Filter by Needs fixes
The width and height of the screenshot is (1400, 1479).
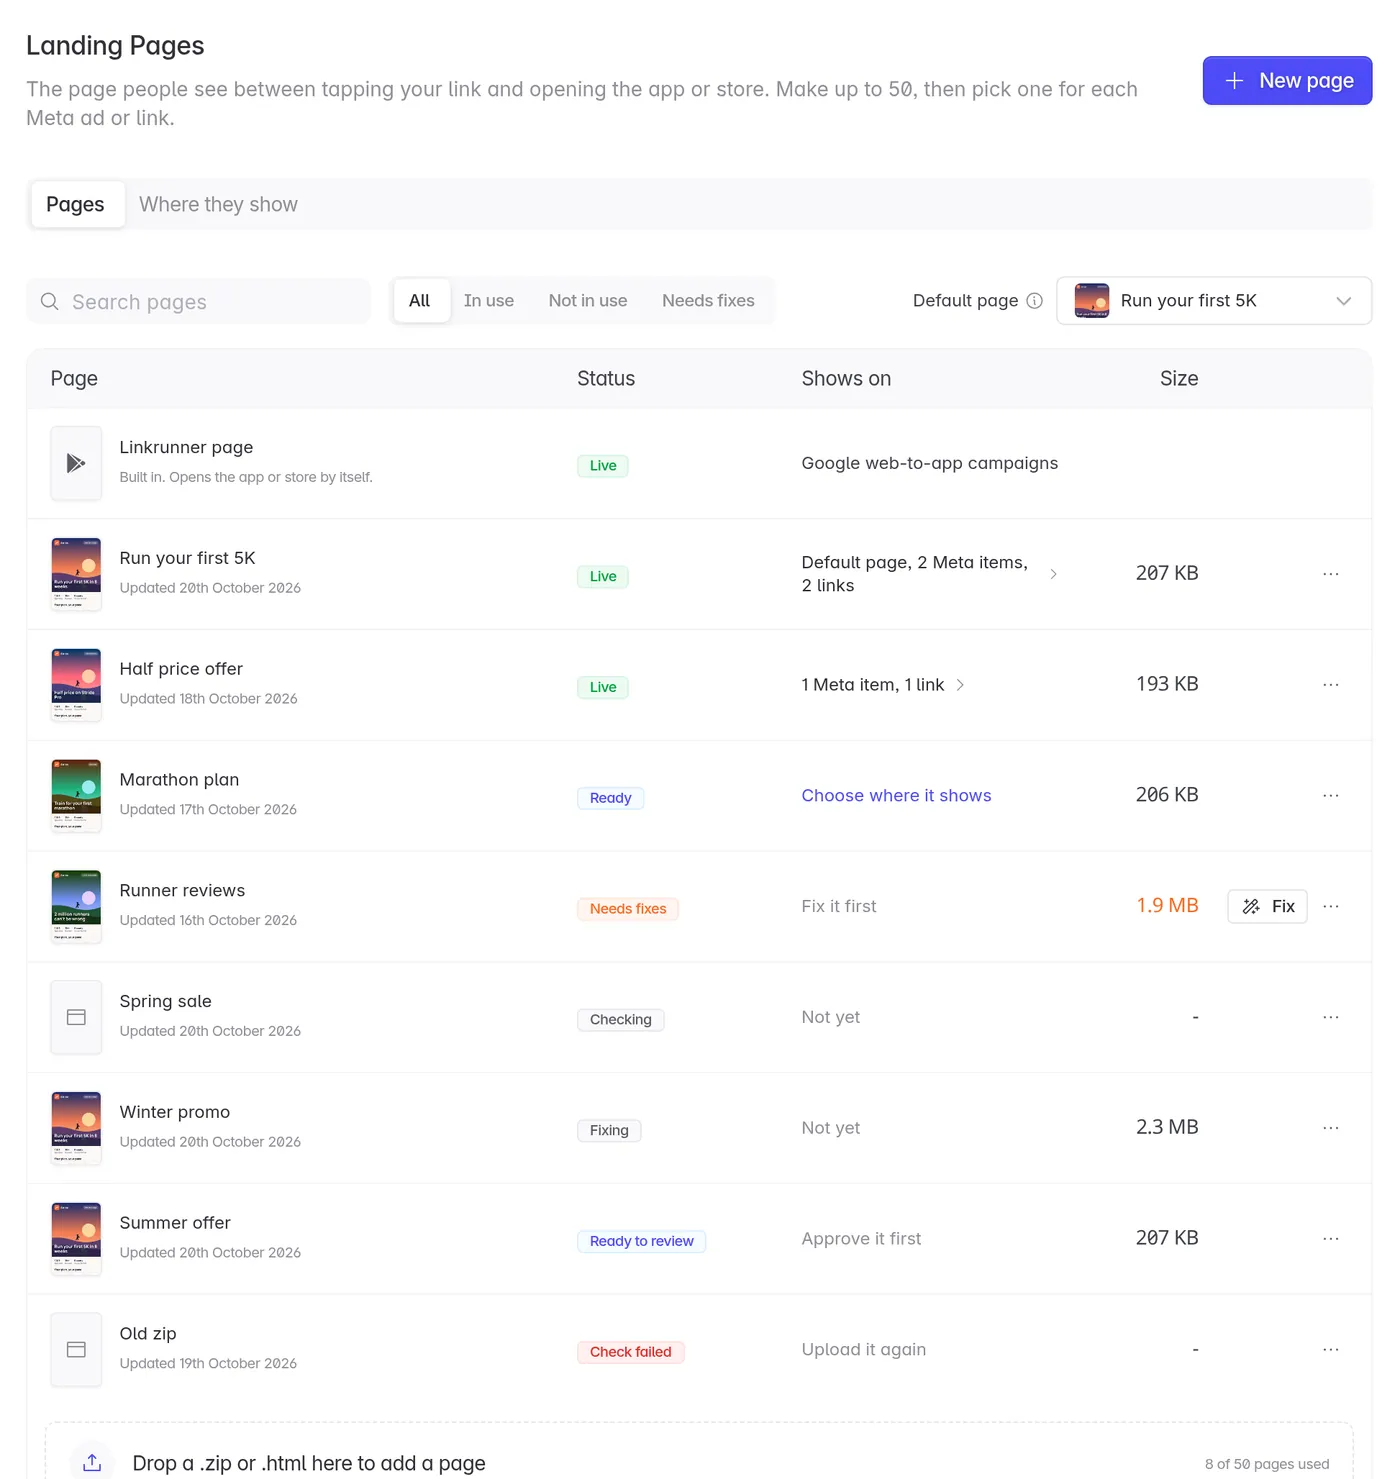click(708, 301)
